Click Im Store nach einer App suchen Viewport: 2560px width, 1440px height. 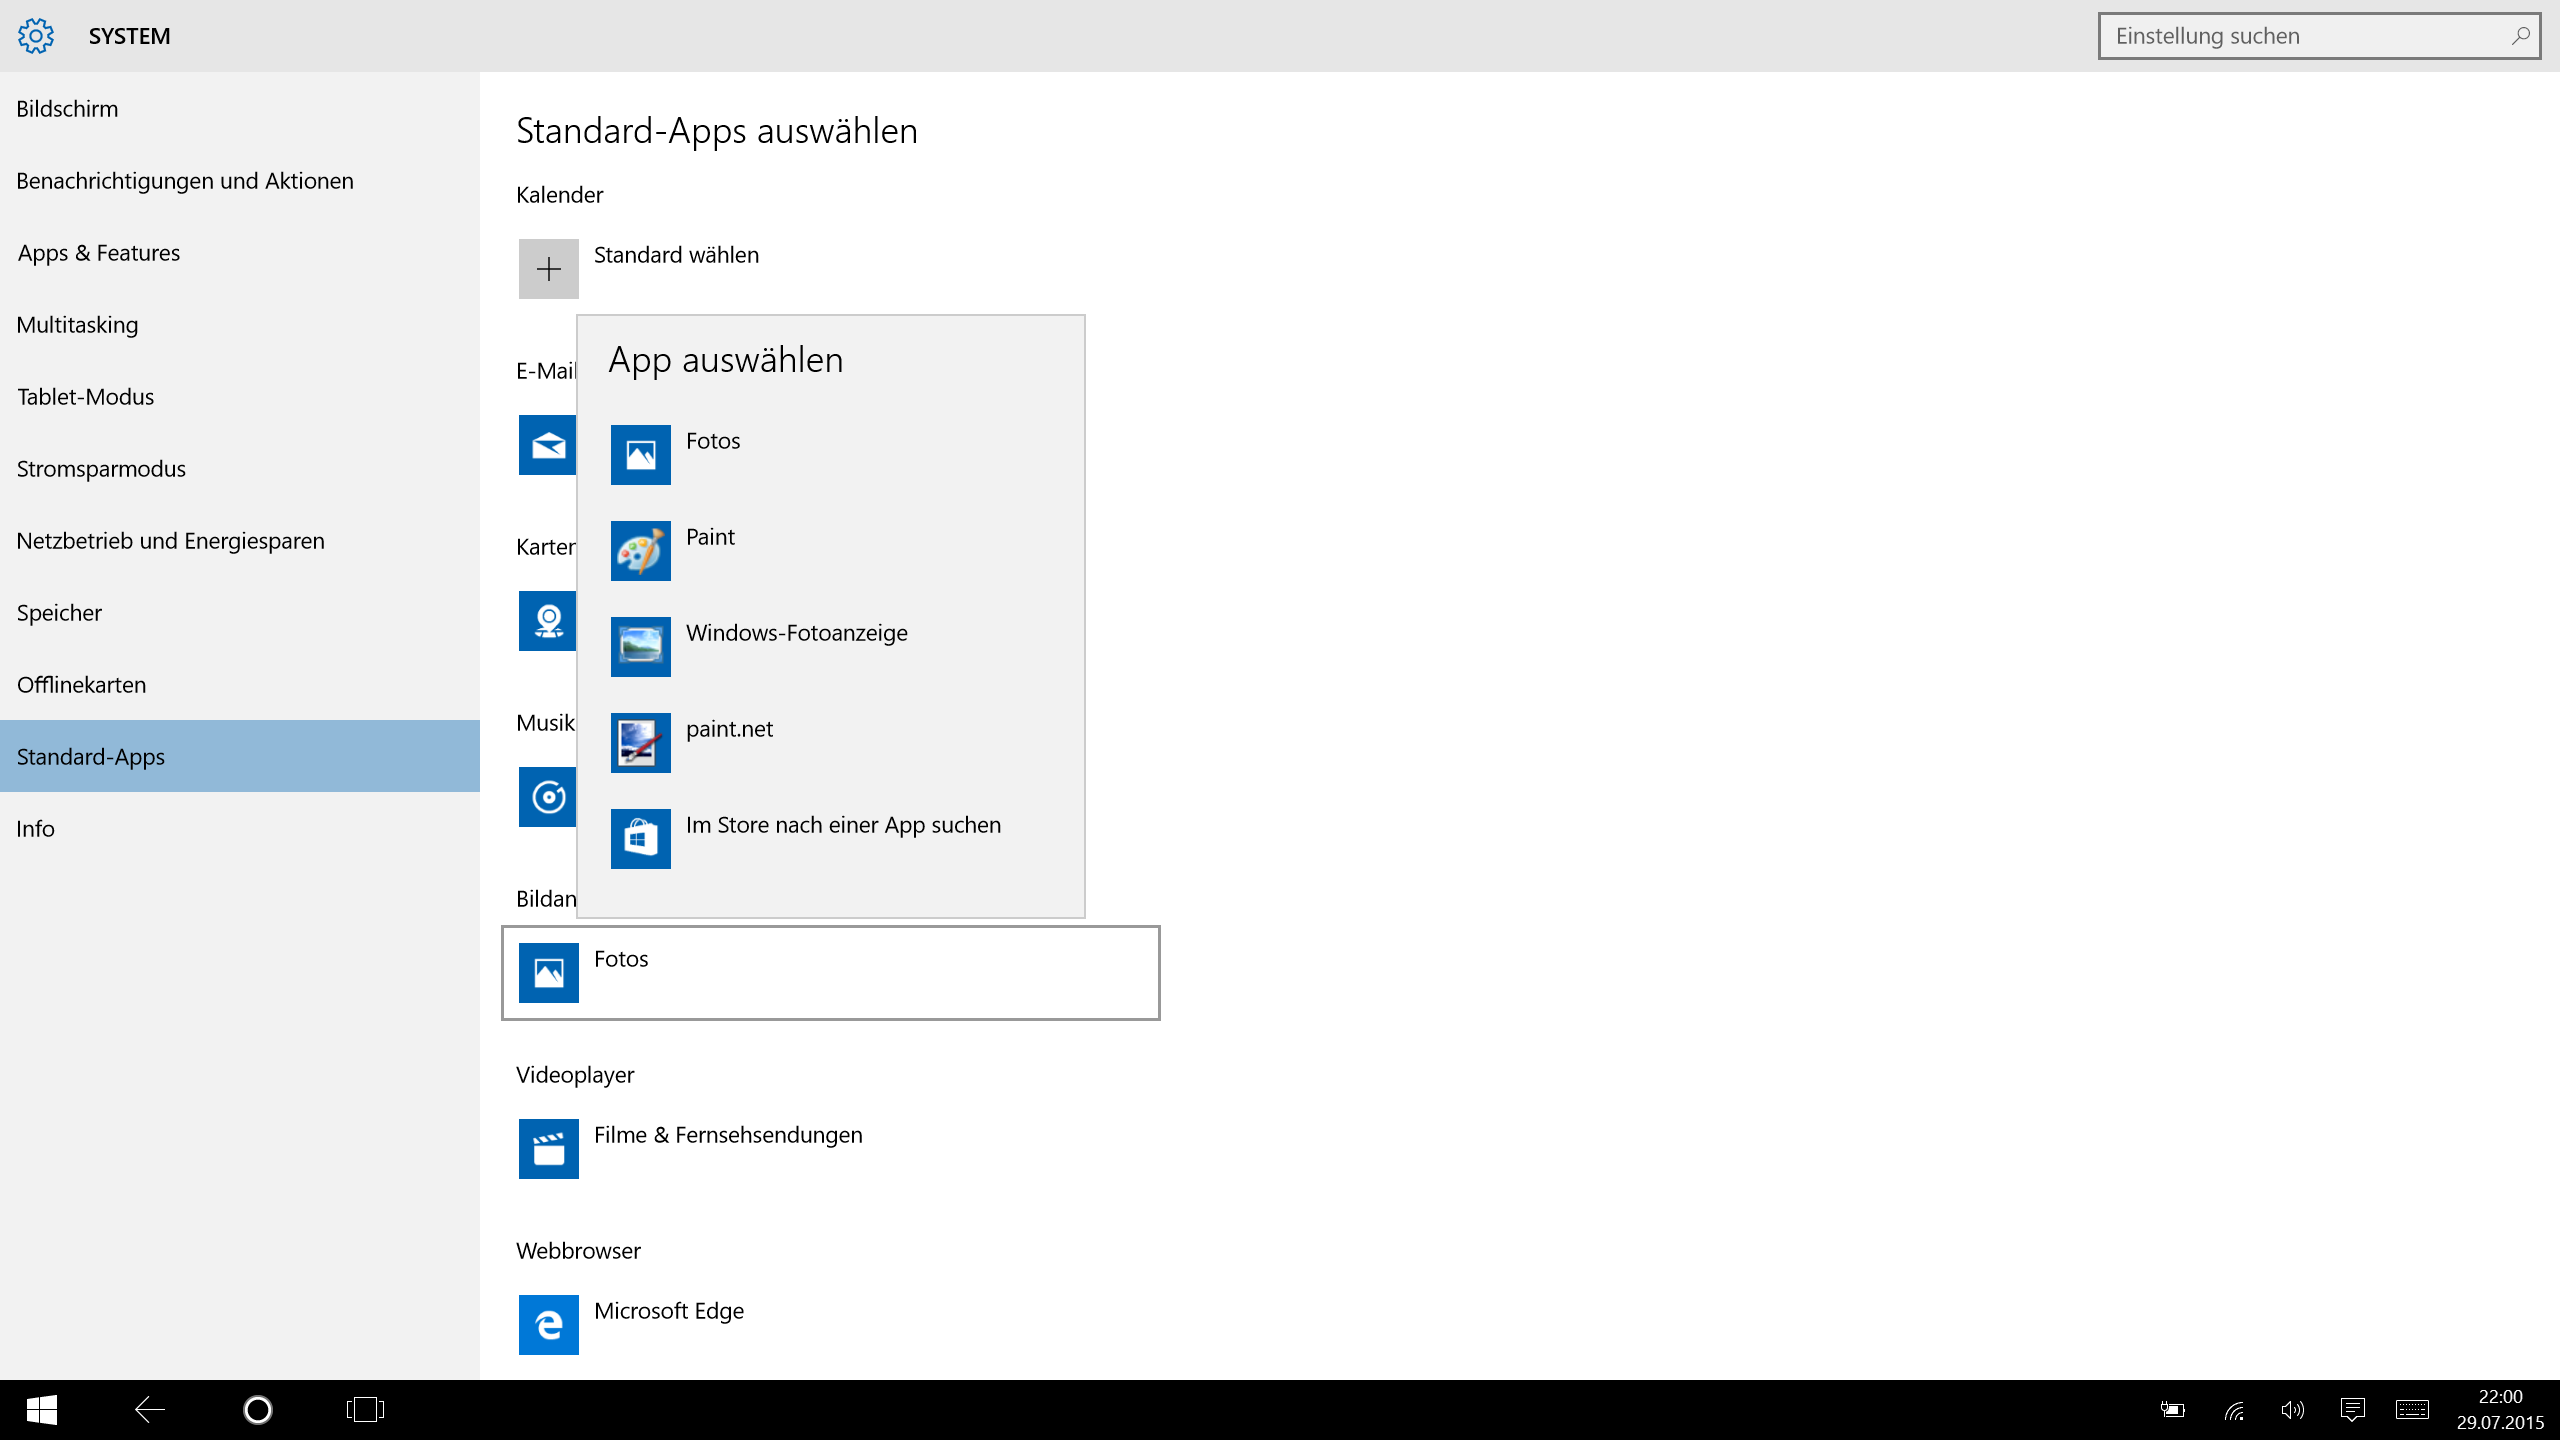click(x=843, y=825)
